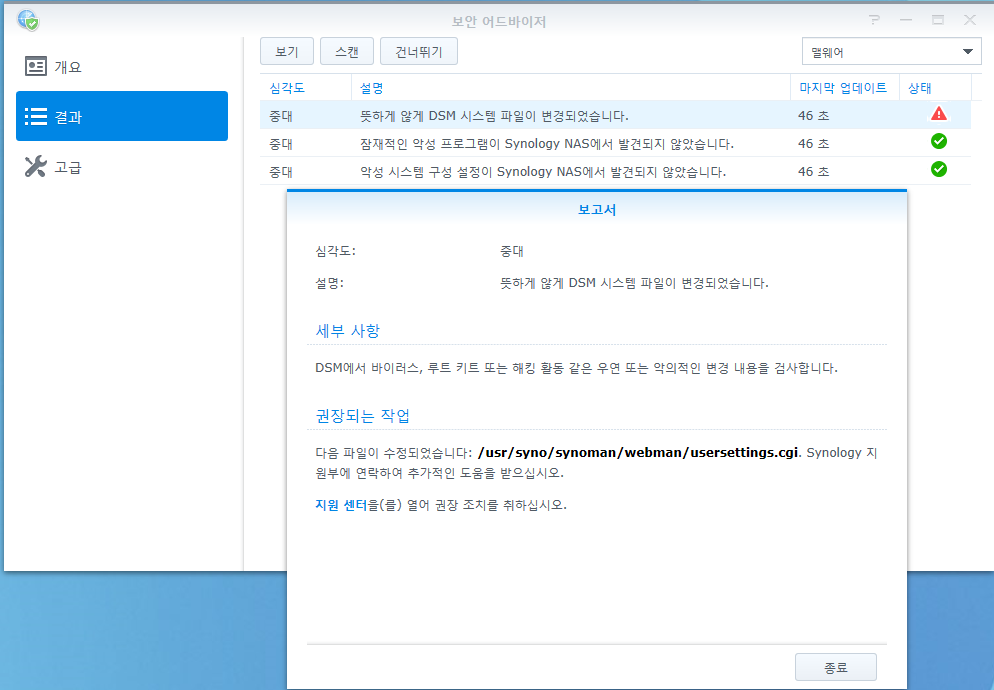Select row 악성 시스템 구성 설정이 Synology NAS

pos(615,171)
